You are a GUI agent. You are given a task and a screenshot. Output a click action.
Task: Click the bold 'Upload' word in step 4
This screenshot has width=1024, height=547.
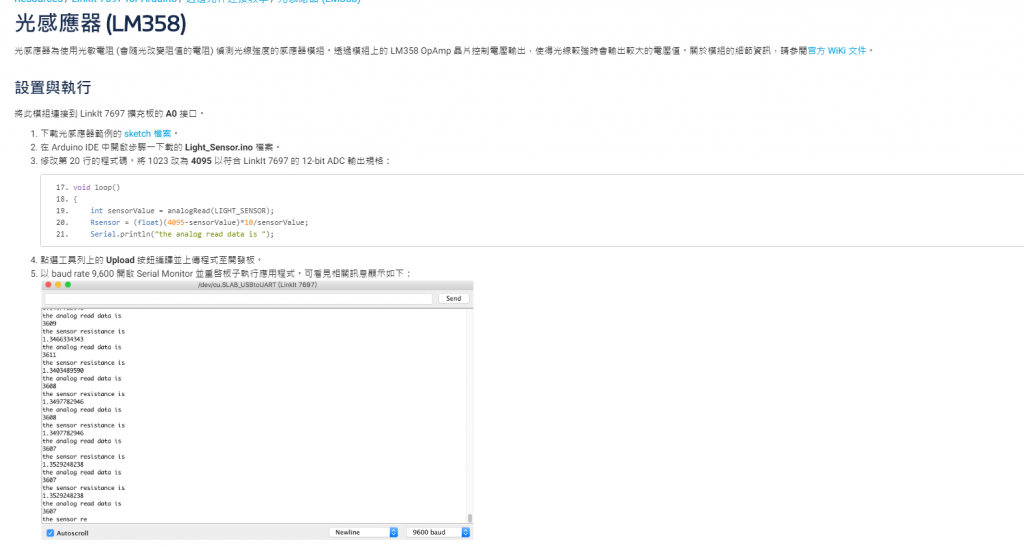(x=120, y=260)
